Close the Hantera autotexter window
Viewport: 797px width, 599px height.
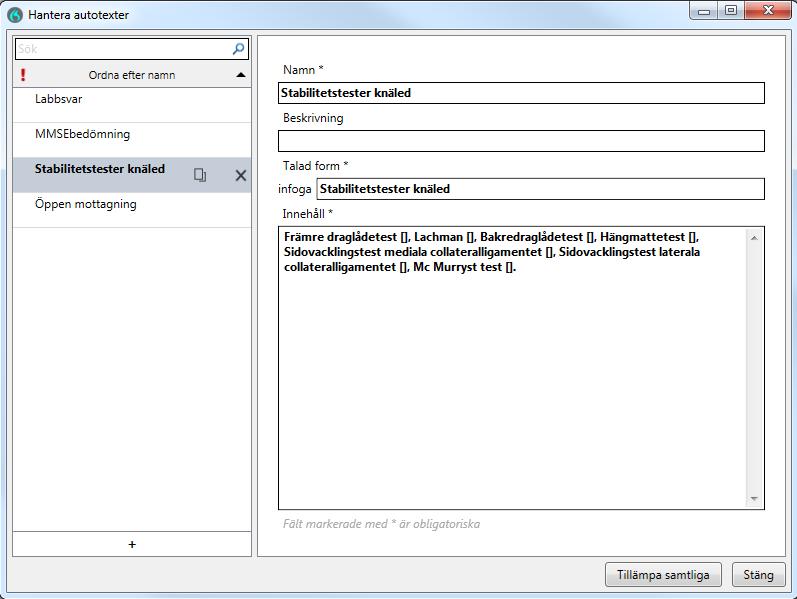click(x=768, y=11)
